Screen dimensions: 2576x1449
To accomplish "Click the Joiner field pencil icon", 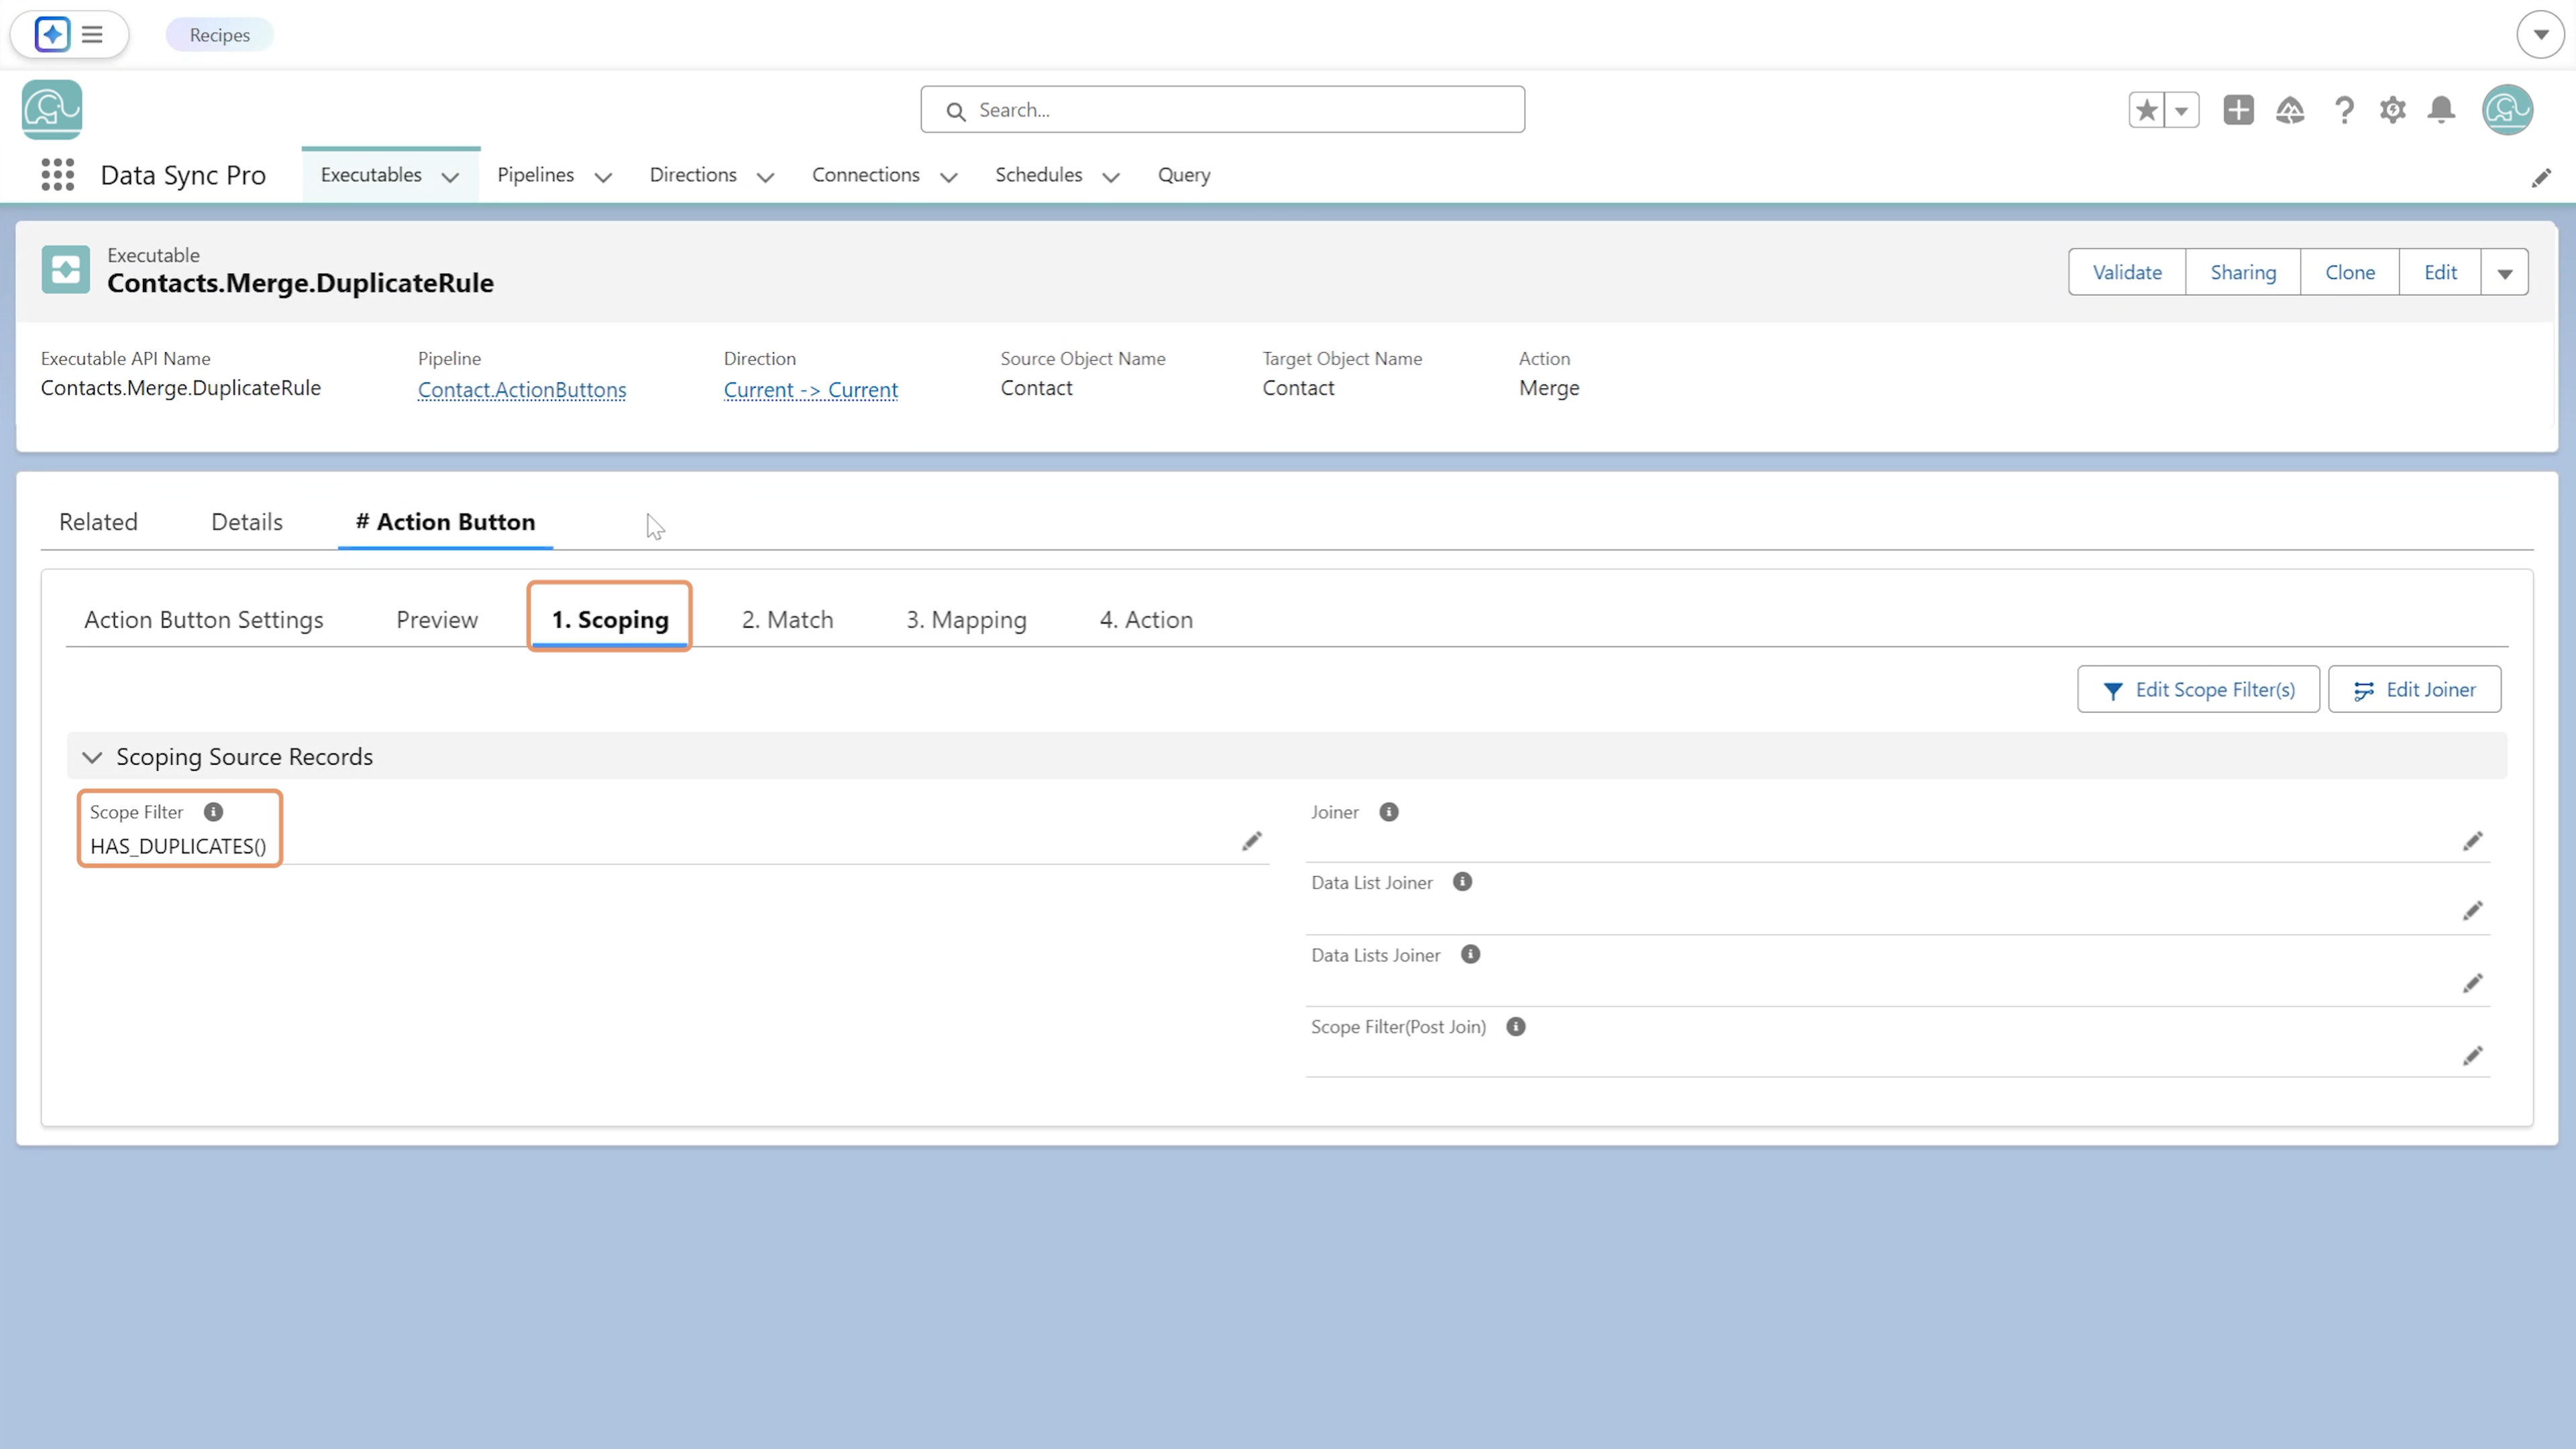I will coord(2472,841).
